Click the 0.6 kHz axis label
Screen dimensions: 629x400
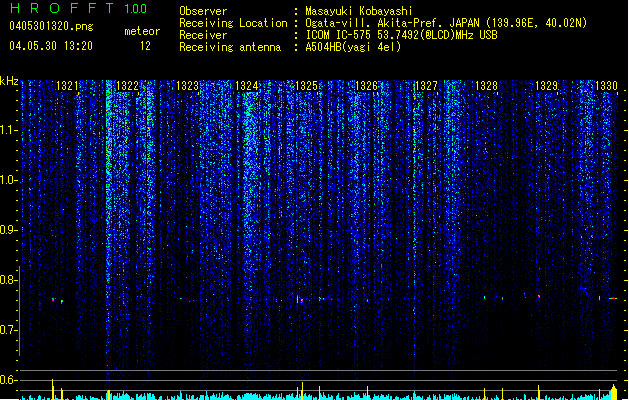[x=8, y=380]
